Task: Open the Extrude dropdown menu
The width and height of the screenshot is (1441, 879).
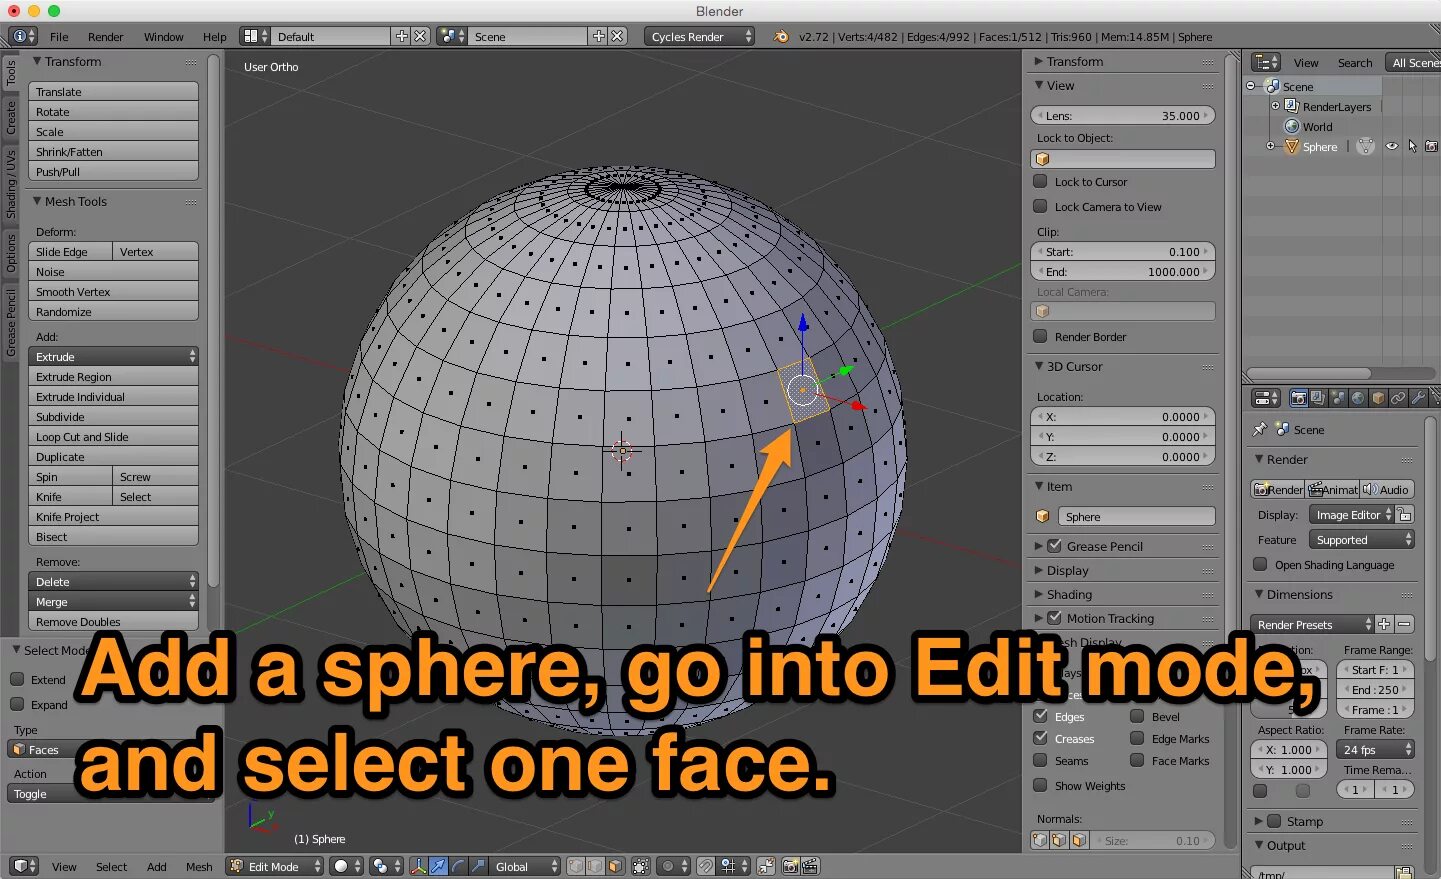Action: tap(113, 356)
